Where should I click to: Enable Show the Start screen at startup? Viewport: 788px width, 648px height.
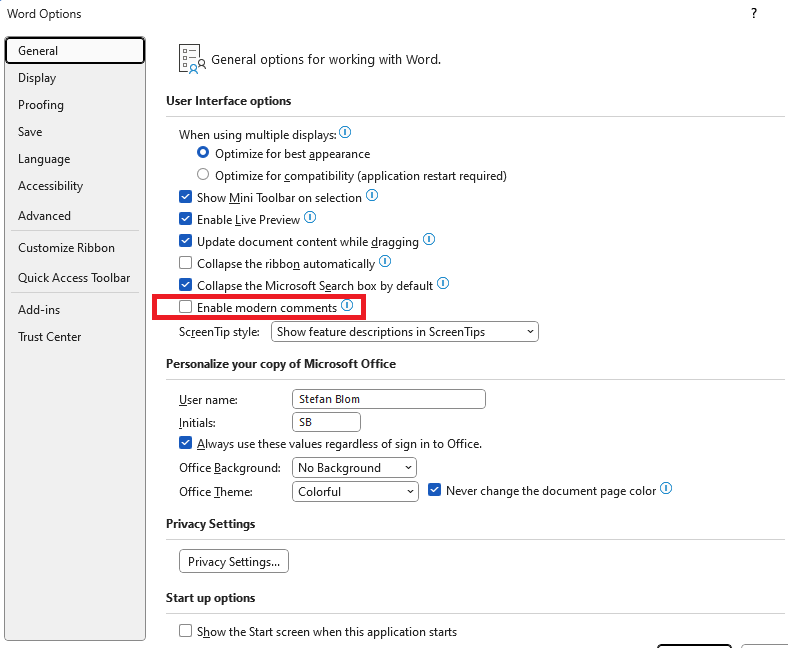(185, 631)
